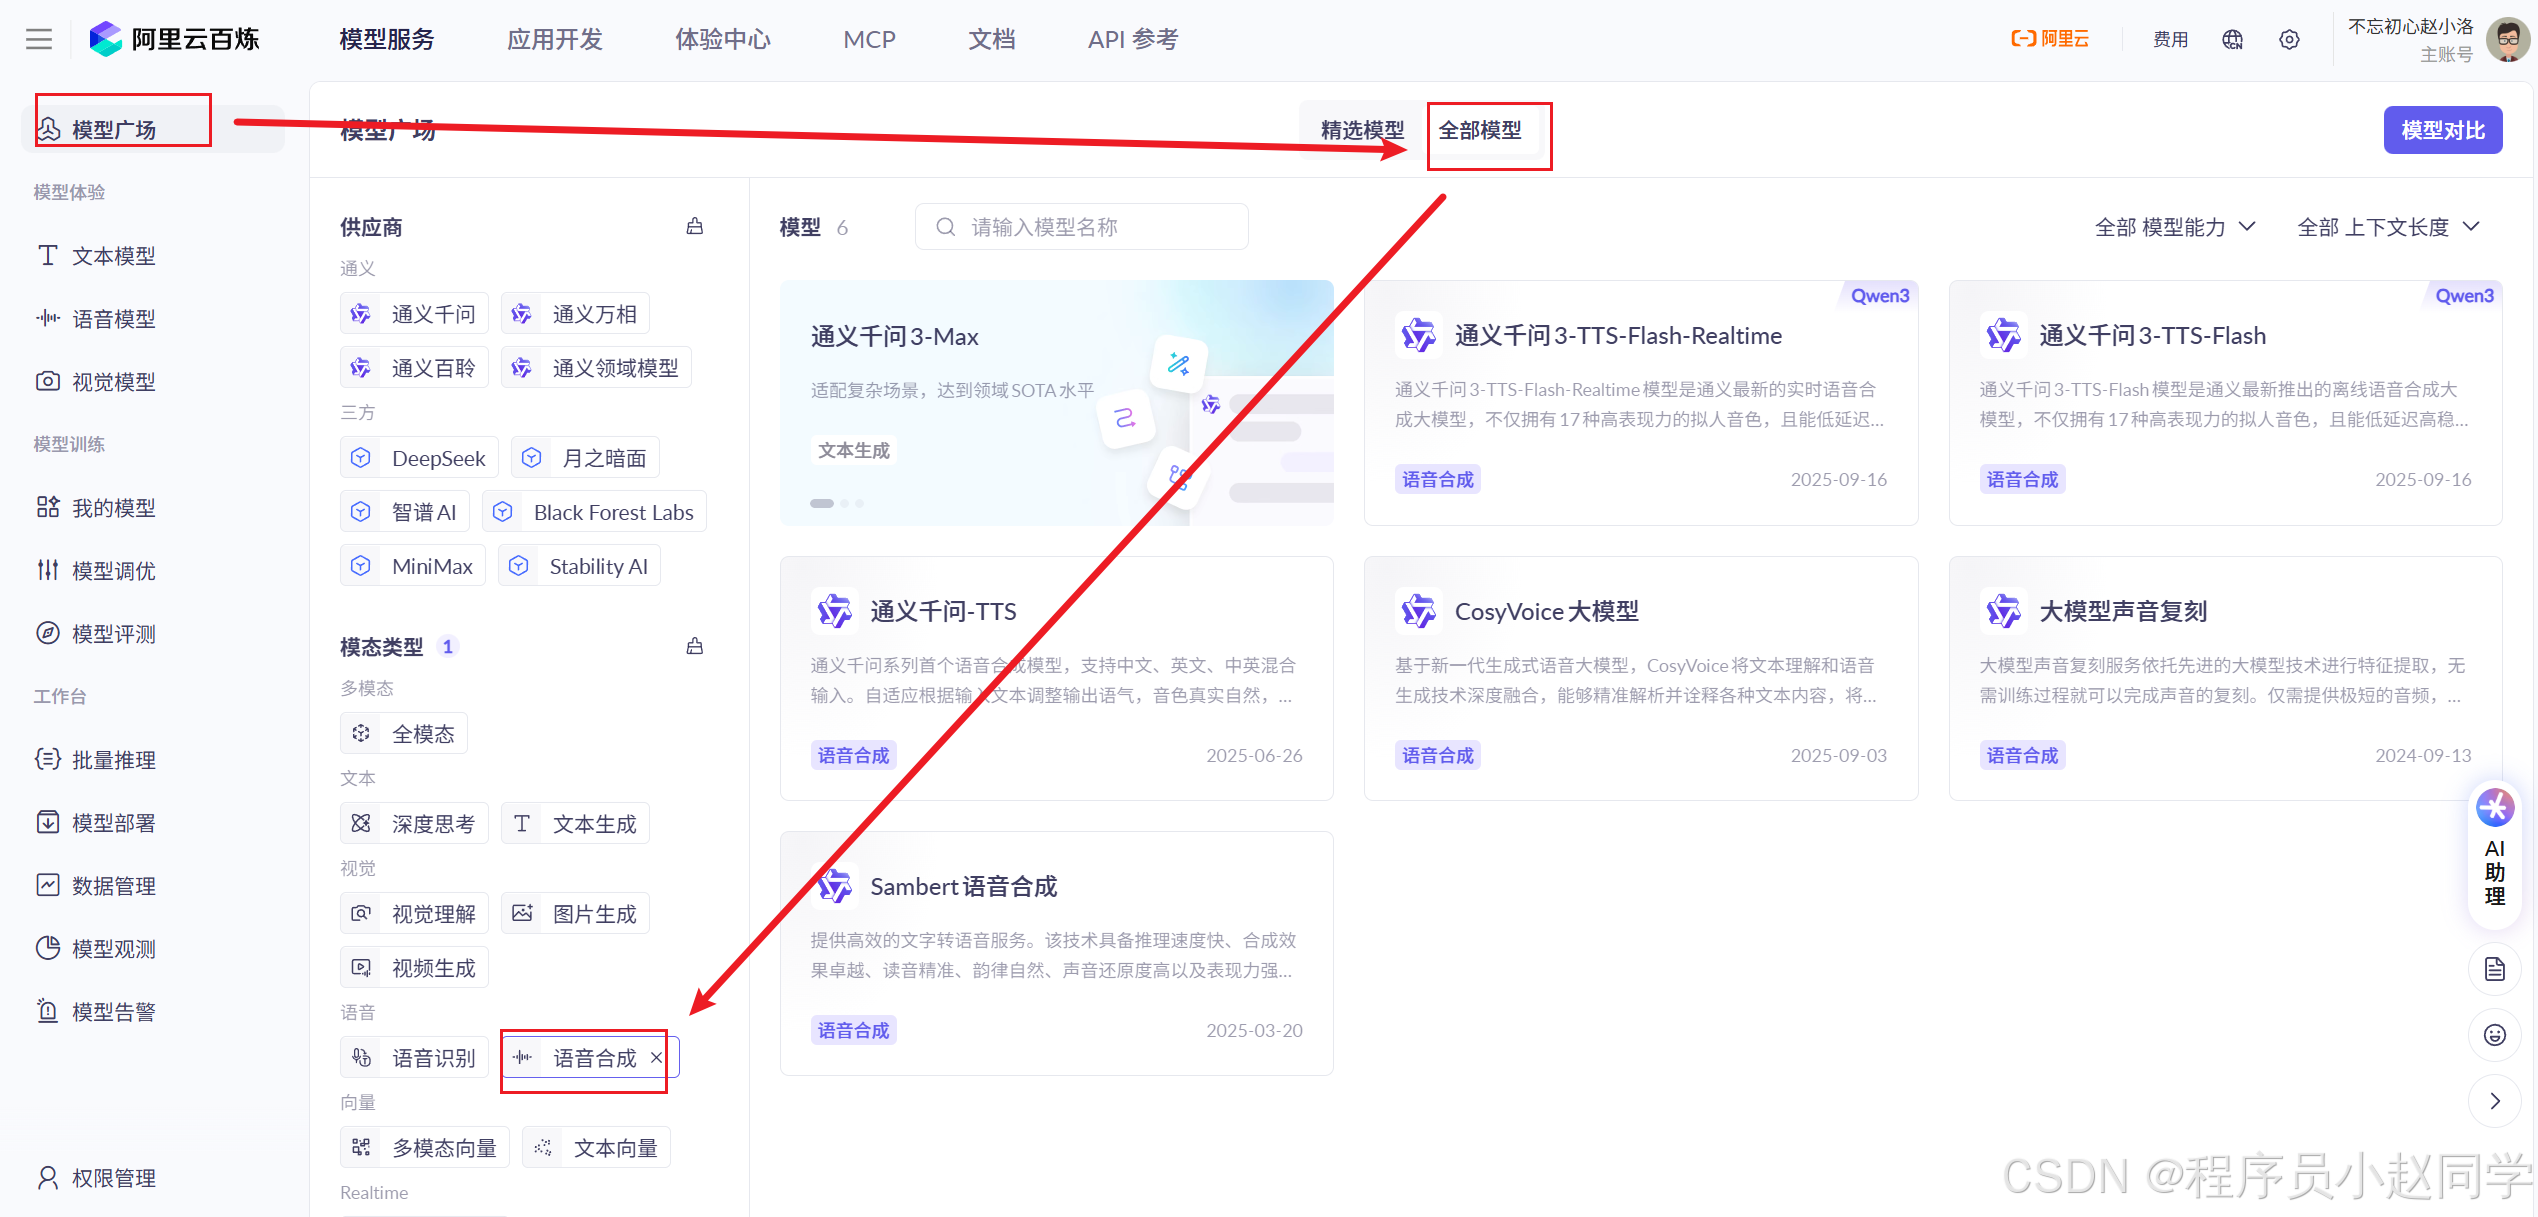Open the settings gear in the top bar
The image size is (2538, 1217).
pos(2290,39)
